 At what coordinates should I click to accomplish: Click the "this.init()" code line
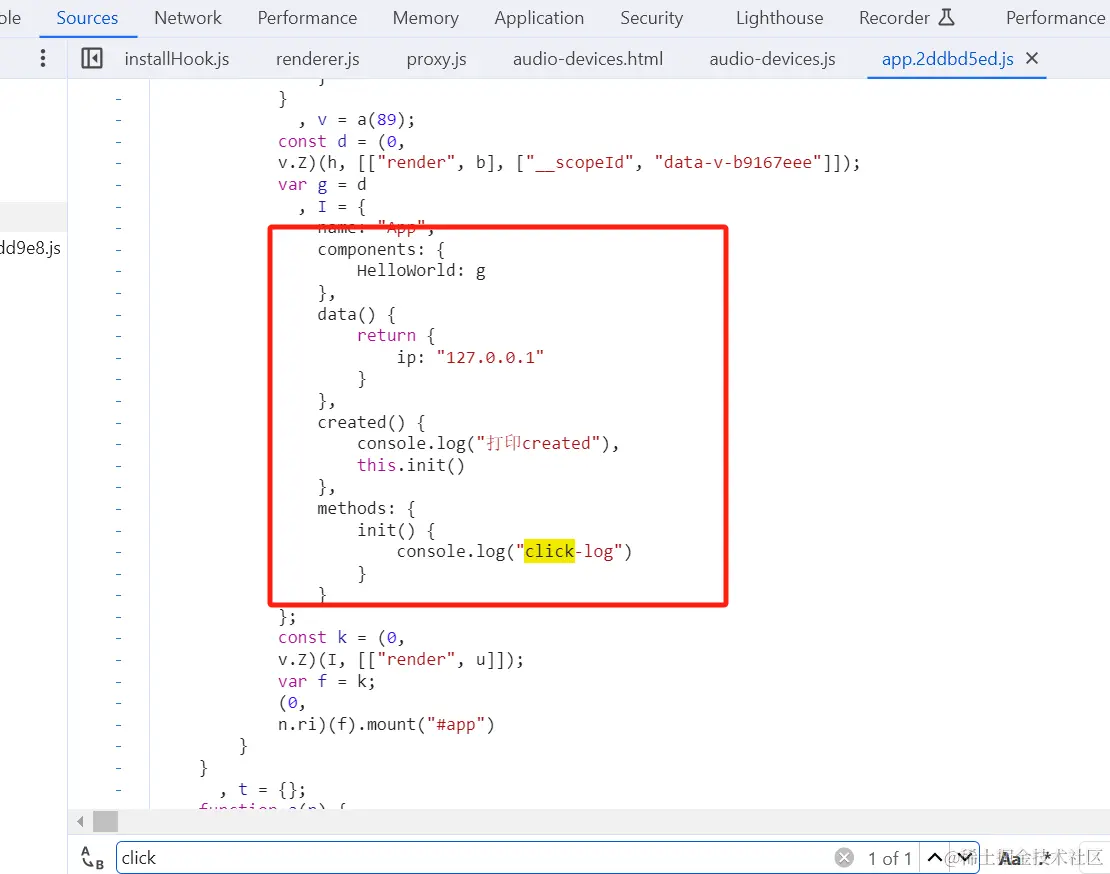point(411,465)
